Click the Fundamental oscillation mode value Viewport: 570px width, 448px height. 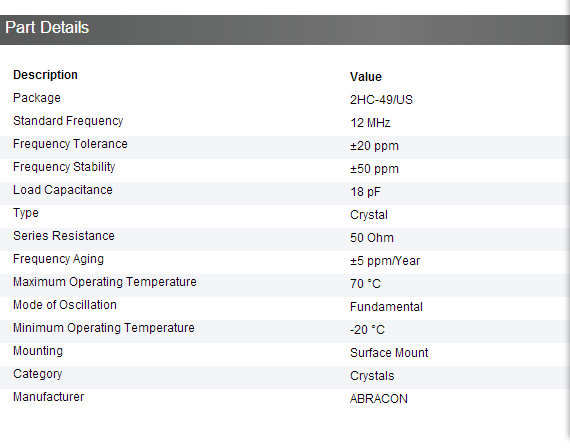tap(386, 307)
